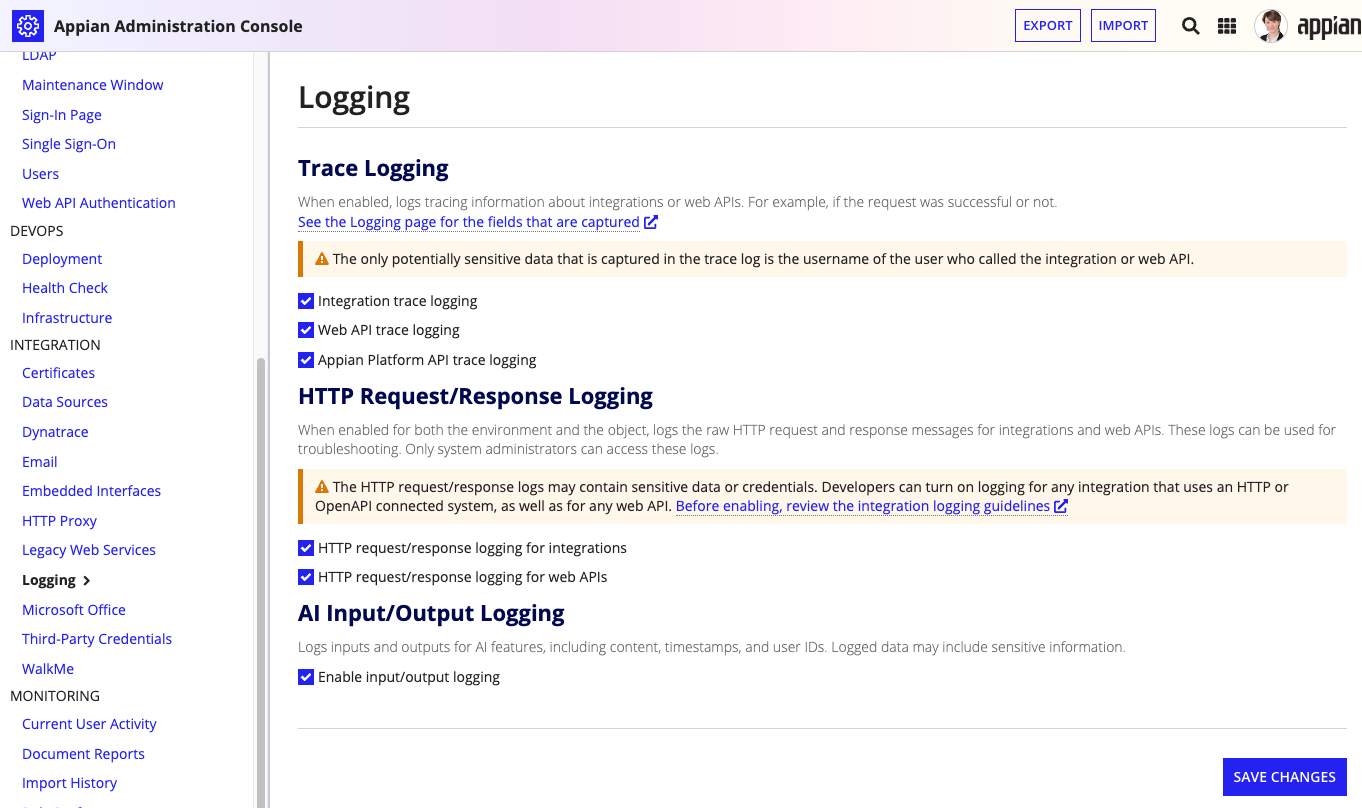Save changes to logging settings
Screen dimensions: 1362x808
[x=1285, y=777]
